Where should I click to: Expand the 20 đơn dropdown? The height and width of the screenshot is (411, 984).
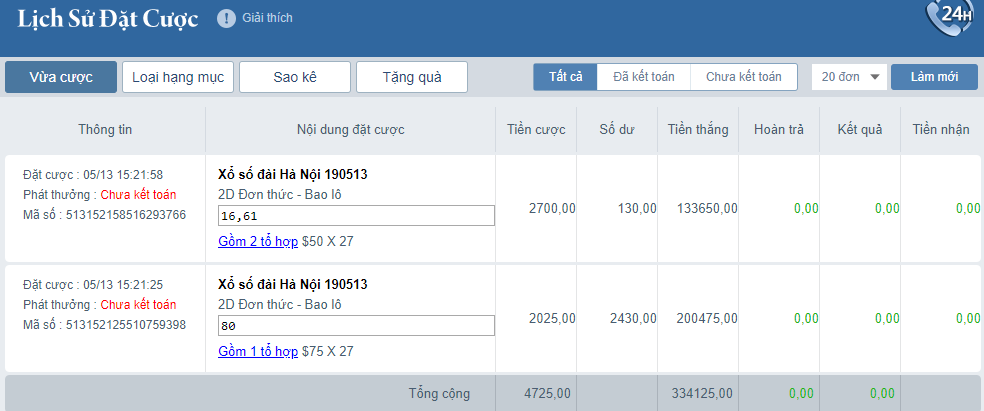pos(849,77)
